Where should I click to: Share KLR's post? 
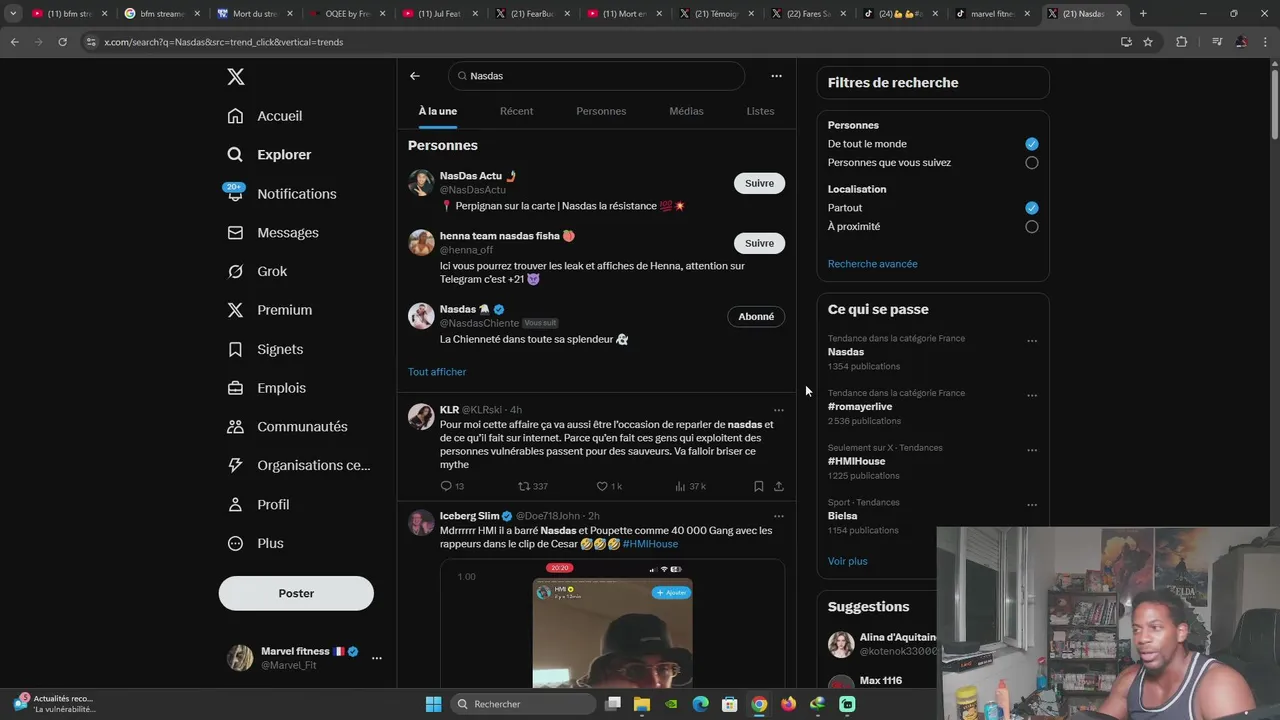779,486
